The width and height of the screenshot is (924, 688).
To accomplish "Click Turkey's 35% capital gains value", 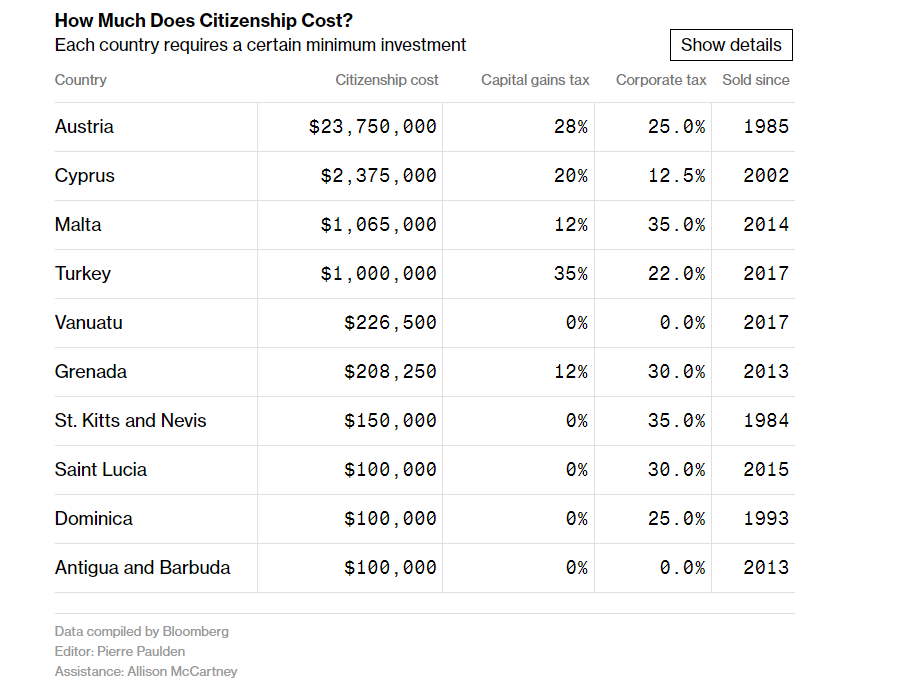I will (570, 274).
